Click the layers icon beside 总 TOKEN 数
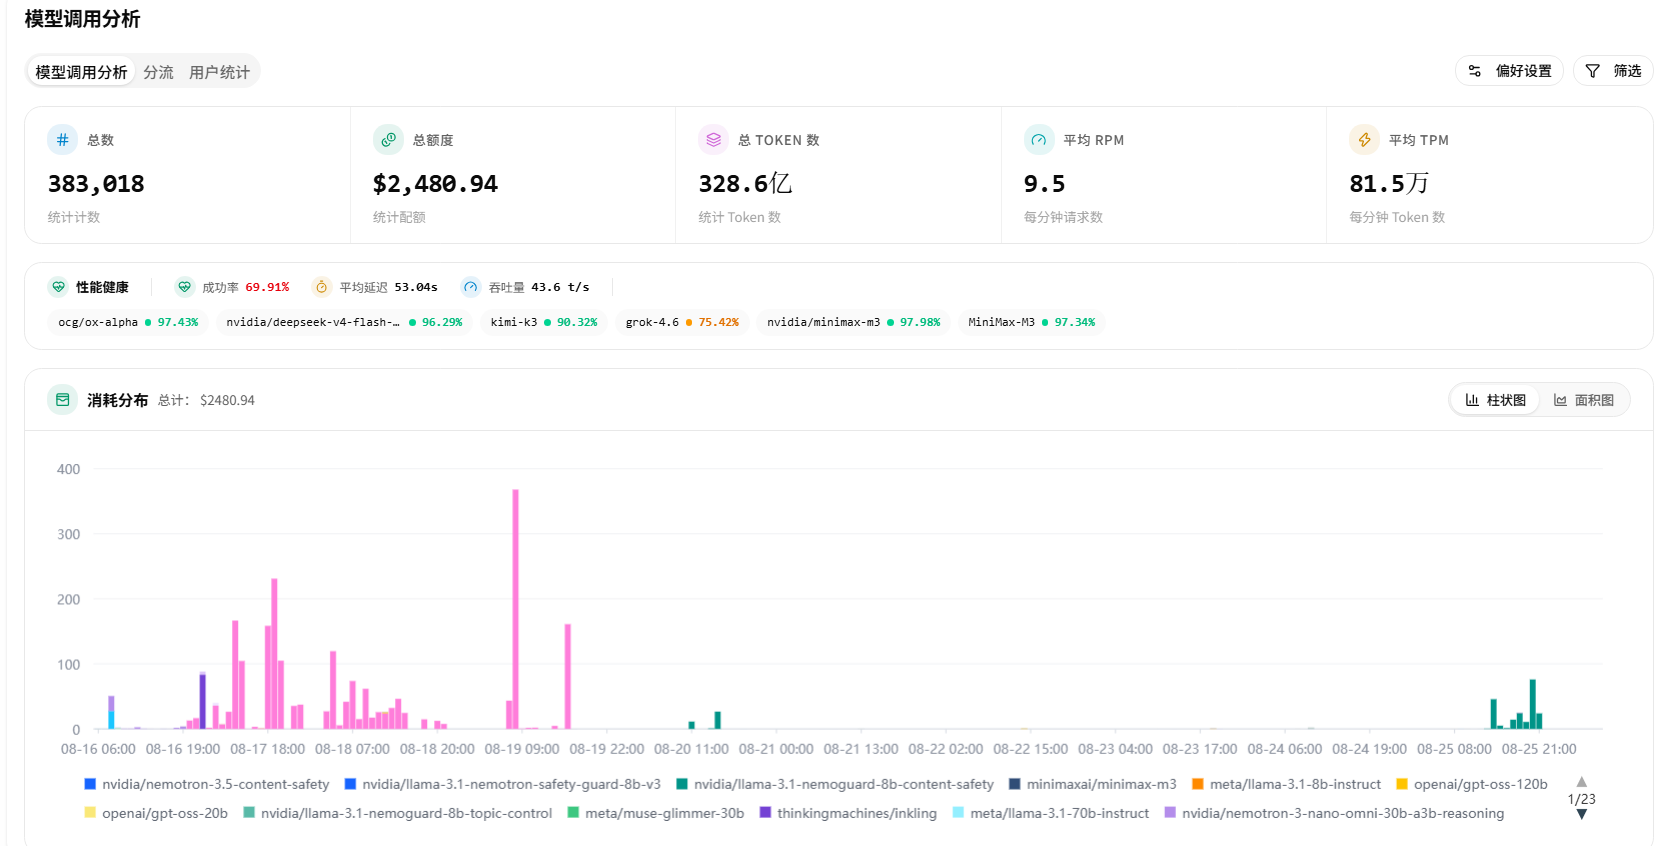Screen dimensions: 1663x846 point(713,140)
